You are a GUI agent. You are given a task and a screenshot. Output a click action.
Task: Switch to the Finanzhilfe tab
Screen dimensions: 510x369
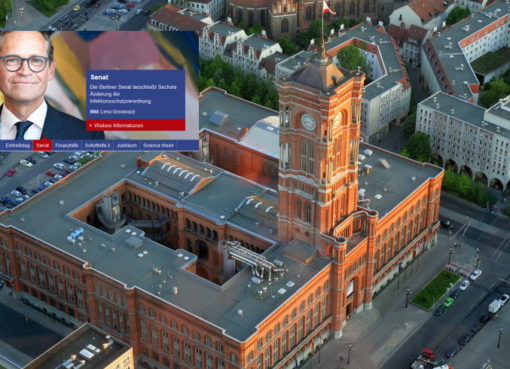67,146
